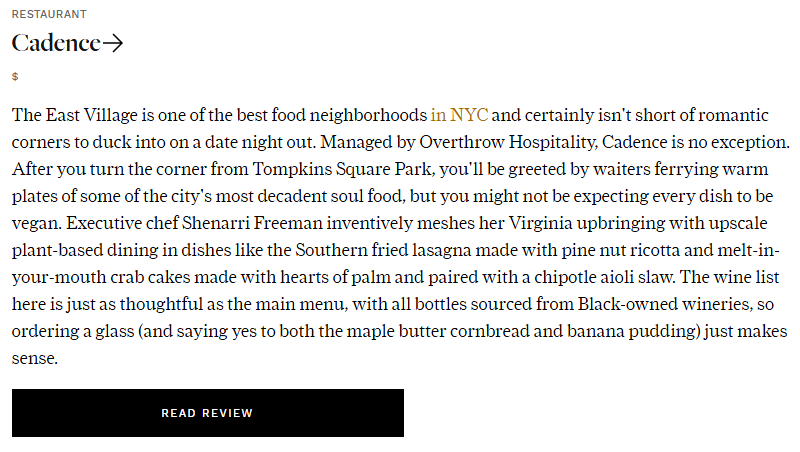Image resolution: width=800 pixels, height=452 pixels.
Task: Click the dollar sign price indicator
Action: pyautogui.click(x=15, y=77)
